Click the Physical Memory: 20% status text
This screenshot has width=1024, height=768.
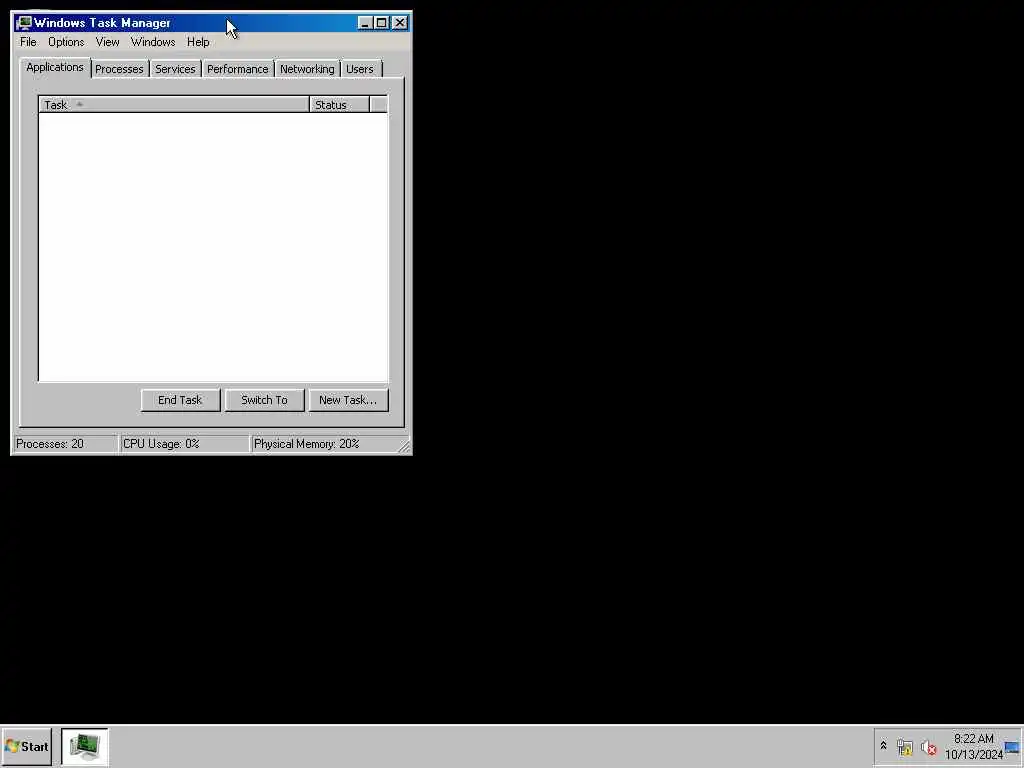pos(306,444)
